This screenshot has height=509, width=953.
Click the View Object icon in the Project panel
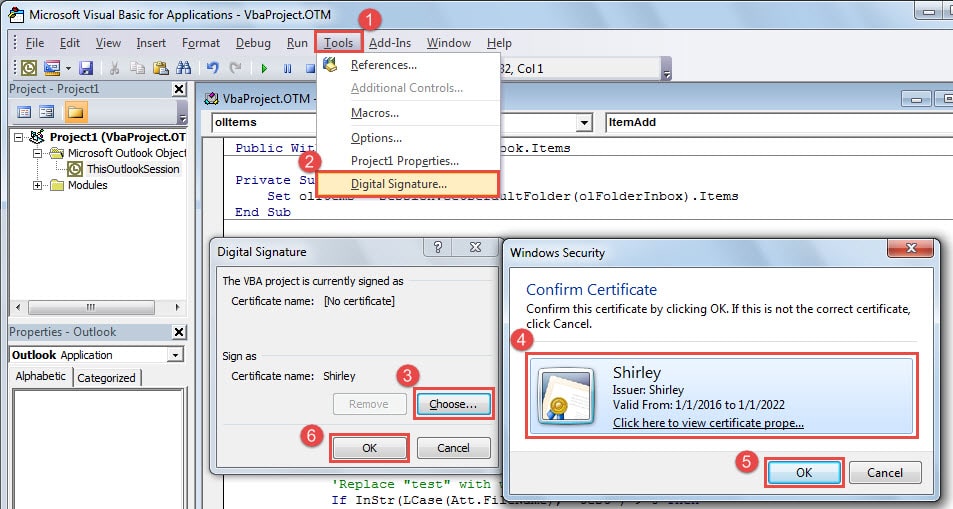[47, 112]
